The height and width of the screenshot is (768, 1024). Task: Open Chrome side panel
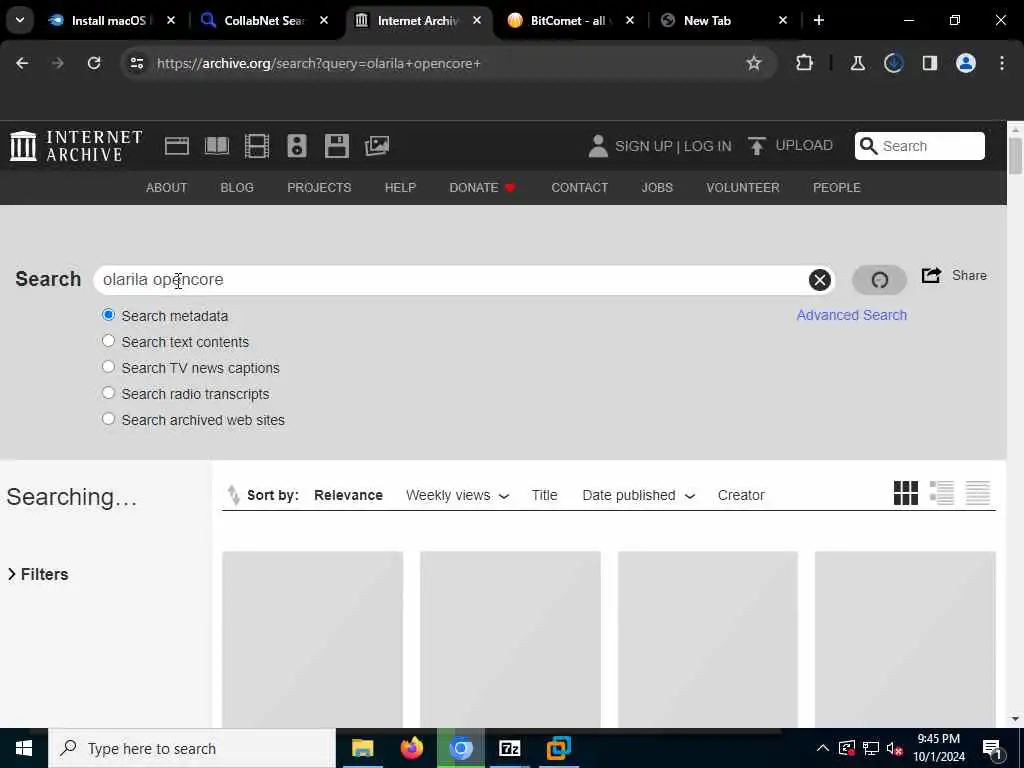[929, 63]
